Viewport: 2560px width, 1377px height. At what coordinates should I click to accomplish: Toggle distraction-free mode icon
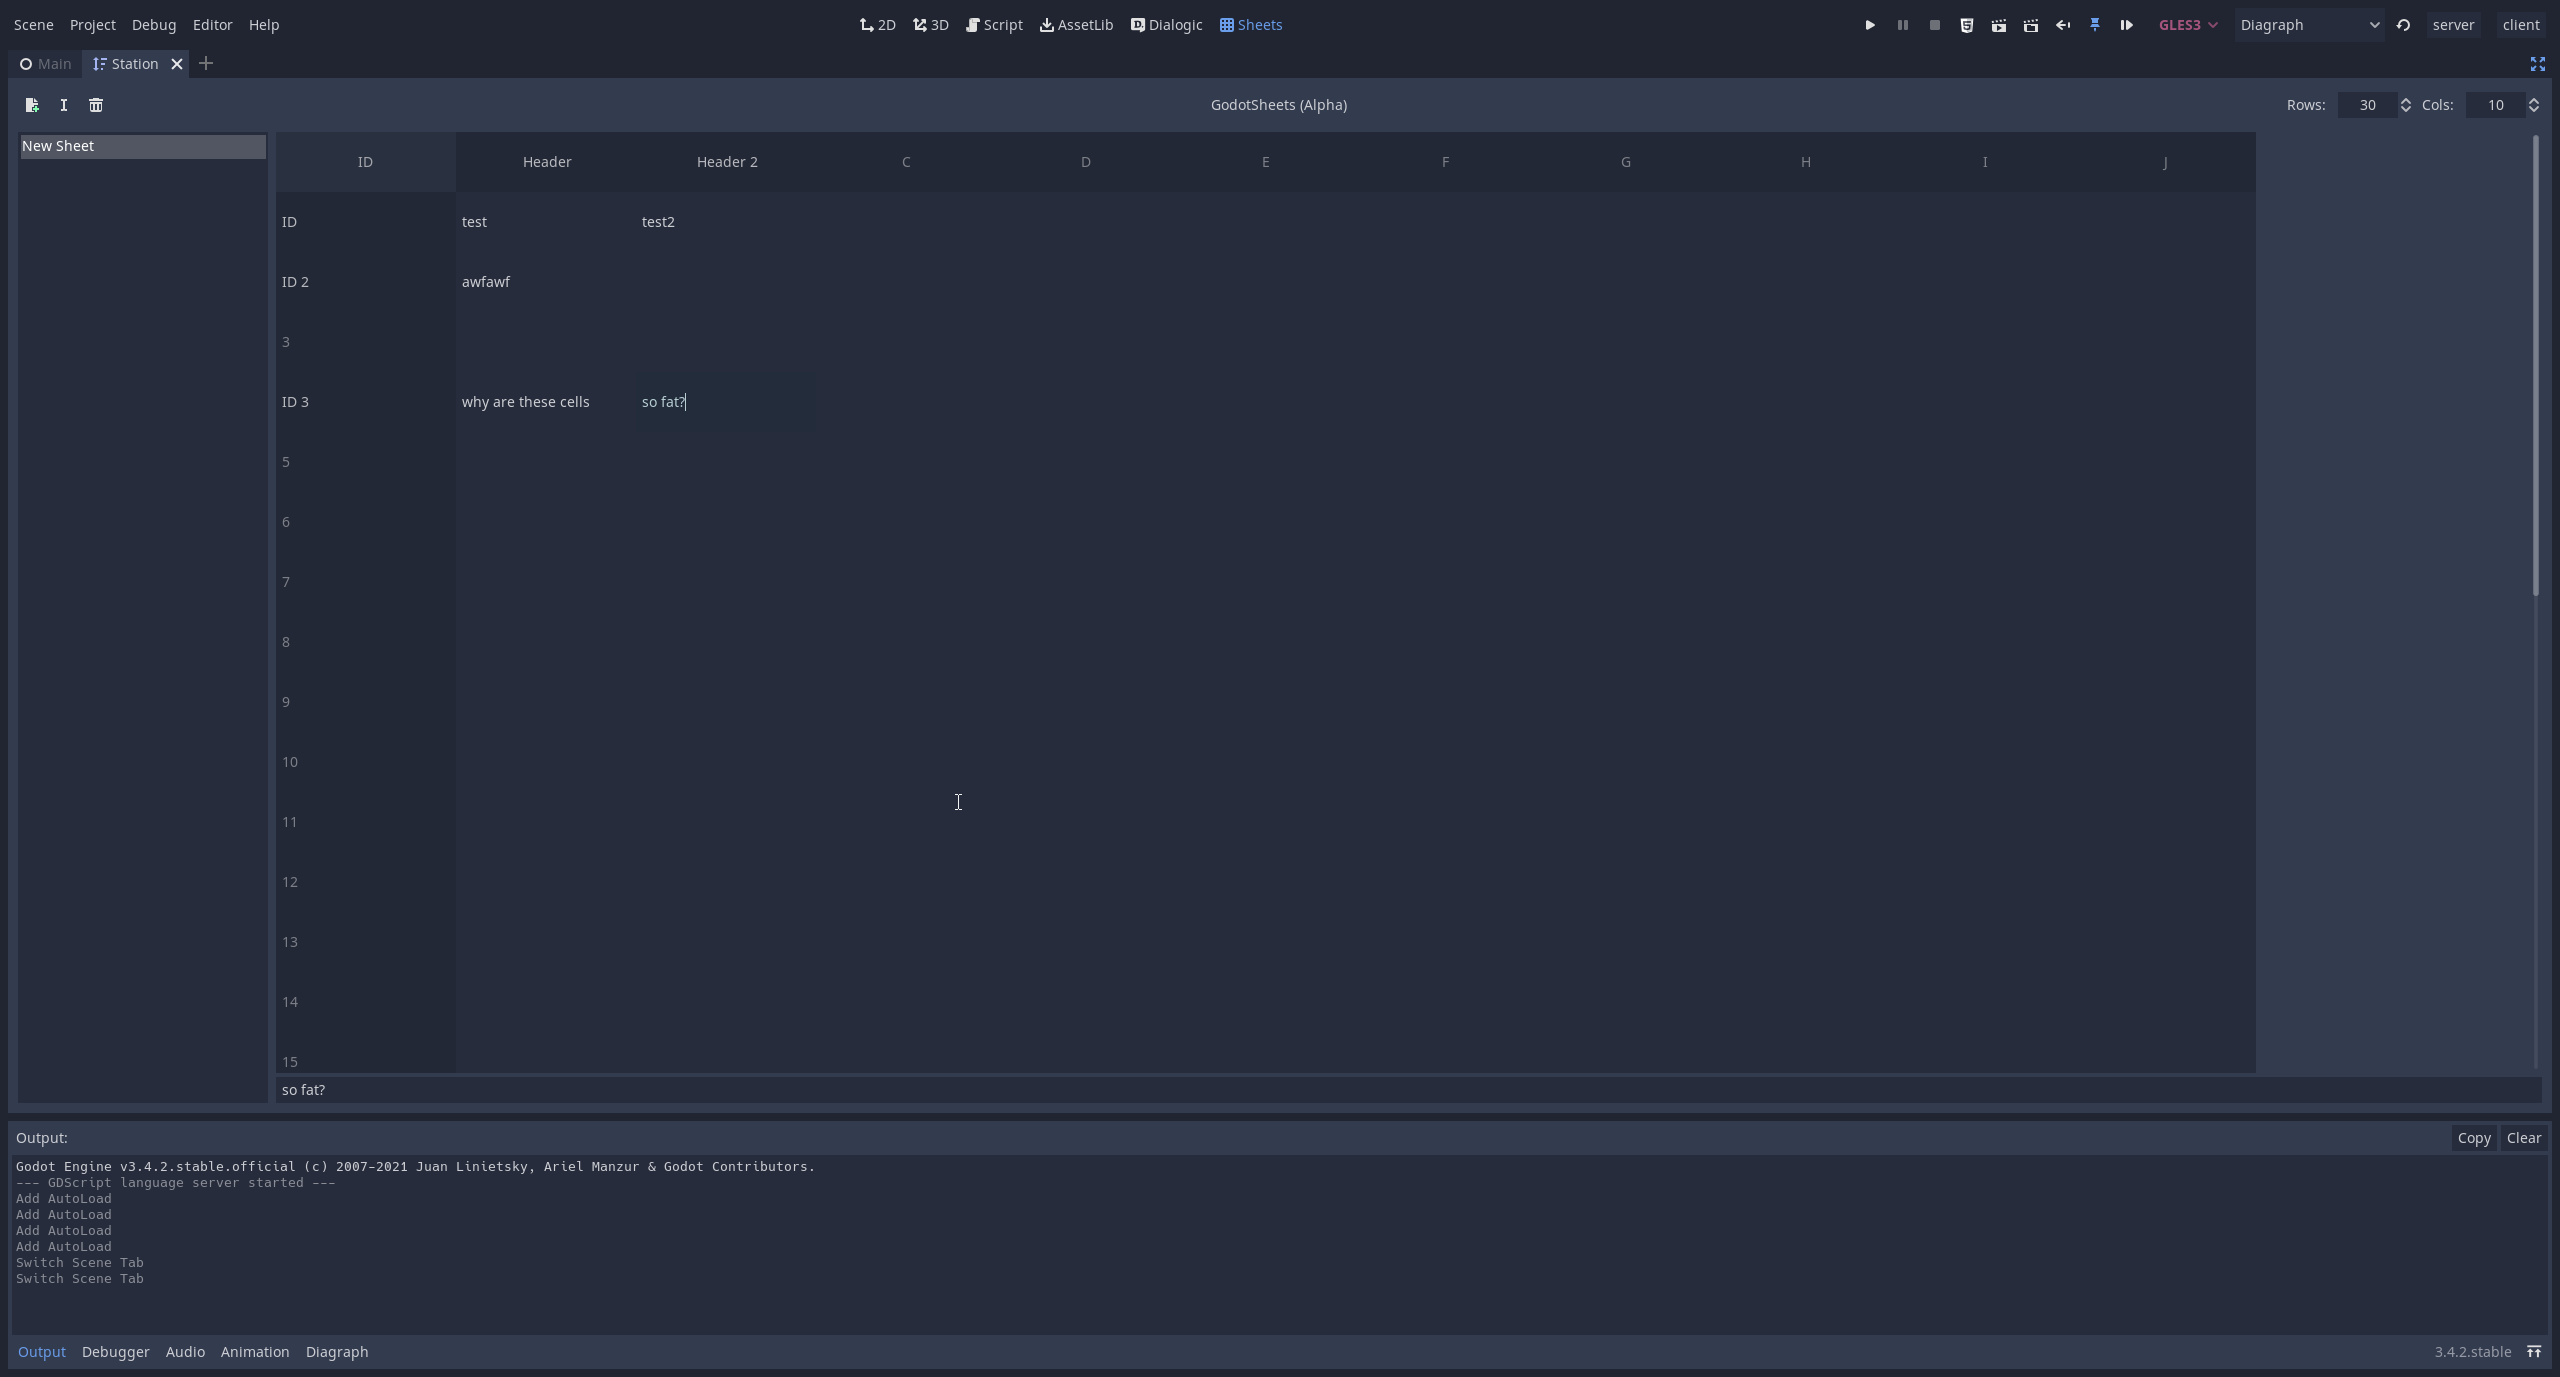click(2537, 64)
